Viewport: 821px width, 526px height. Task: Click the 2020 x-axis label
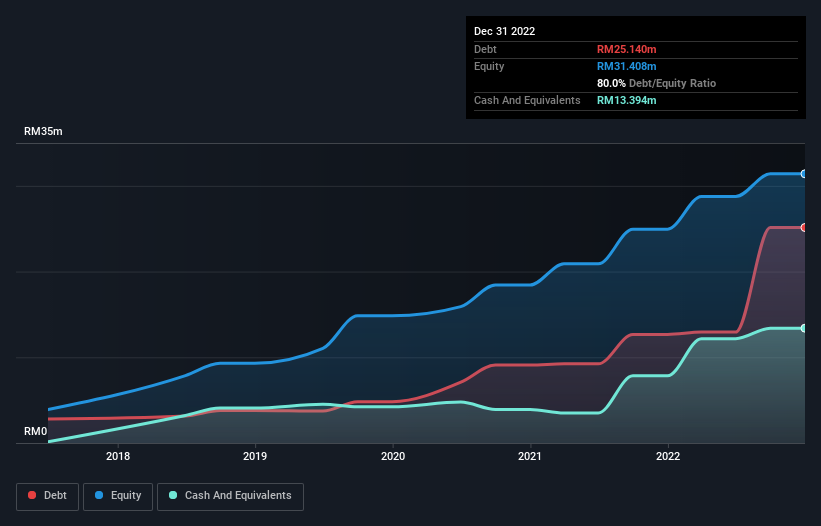(x=393, y=456)
